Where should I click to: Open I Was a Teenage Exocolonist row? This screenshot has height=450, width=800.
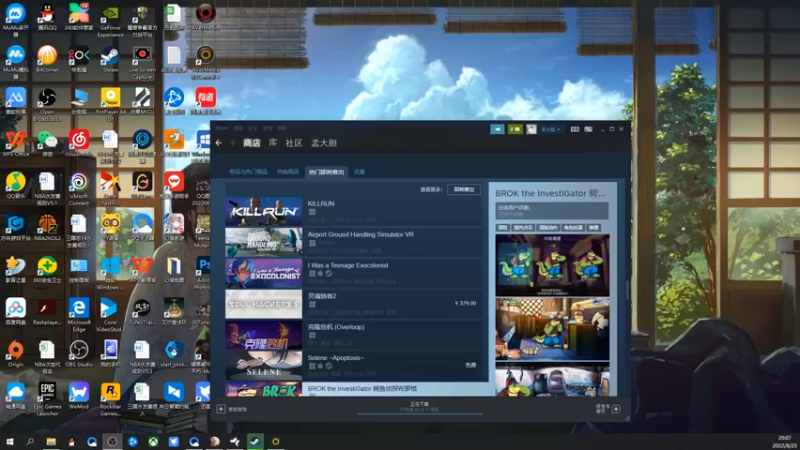point(353,273)
